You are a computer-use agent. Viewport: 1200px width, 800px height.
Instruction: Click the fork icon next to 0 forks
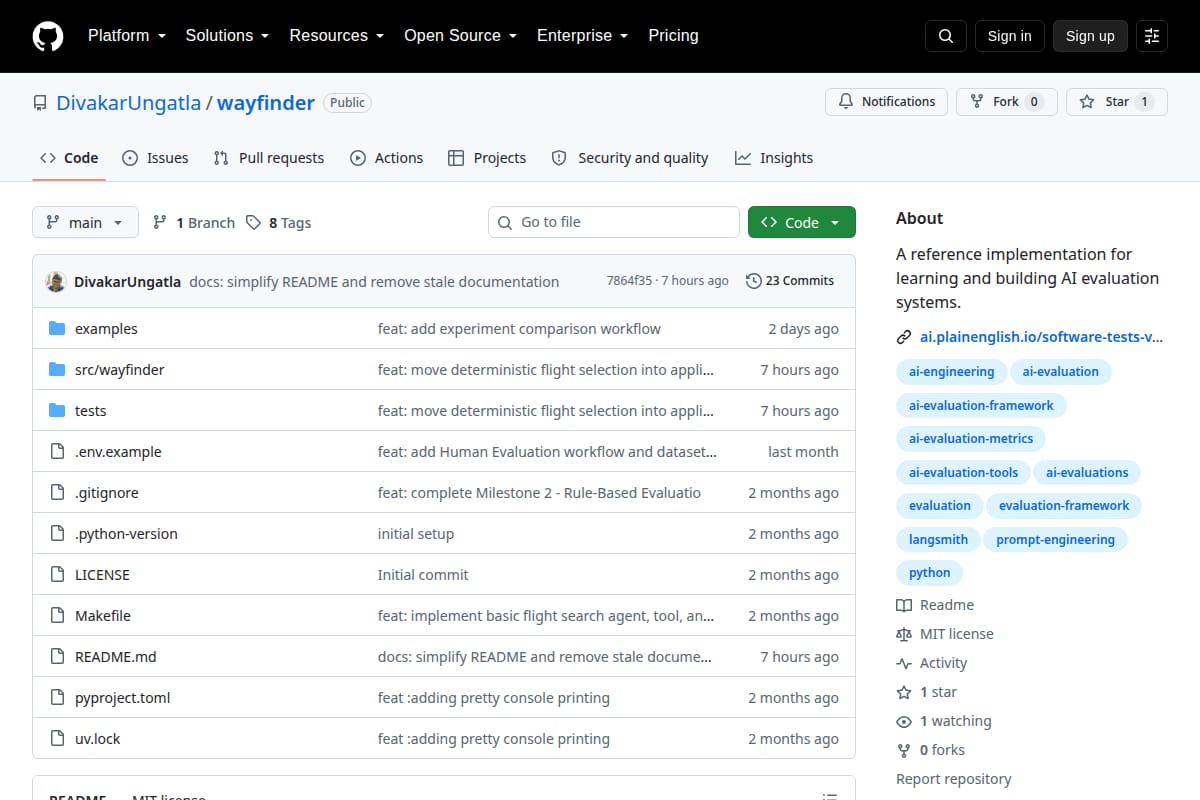tap(904, 750)
